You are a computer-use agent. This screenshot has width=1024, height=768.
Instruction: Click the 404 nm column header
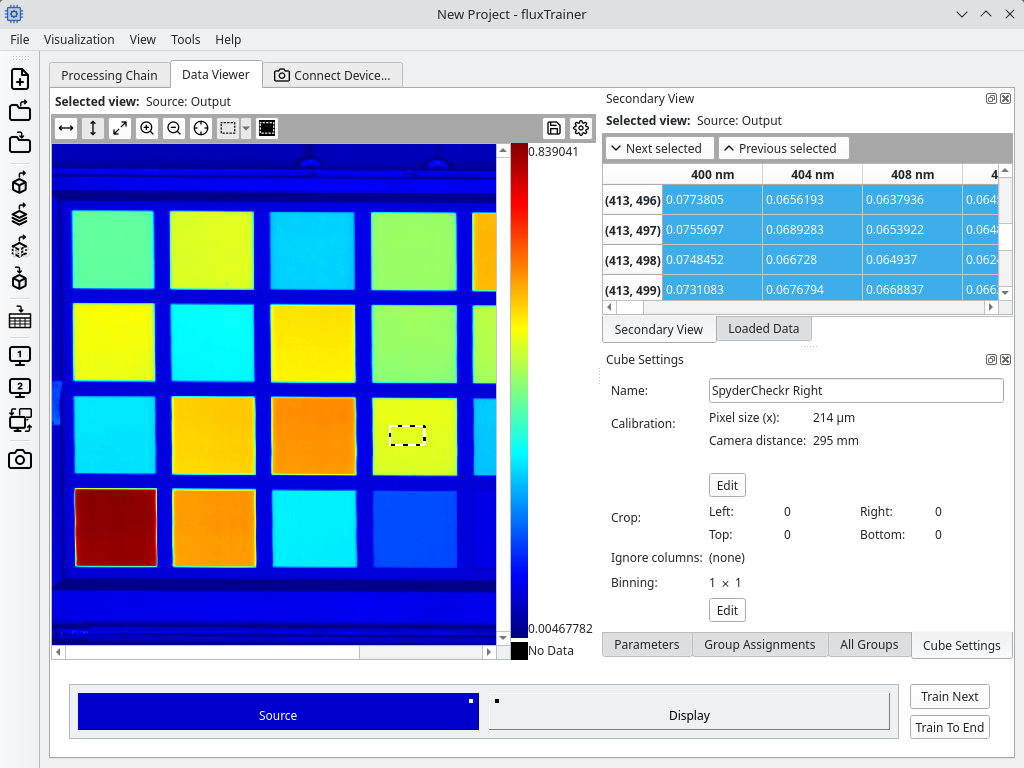coord(812,174)
